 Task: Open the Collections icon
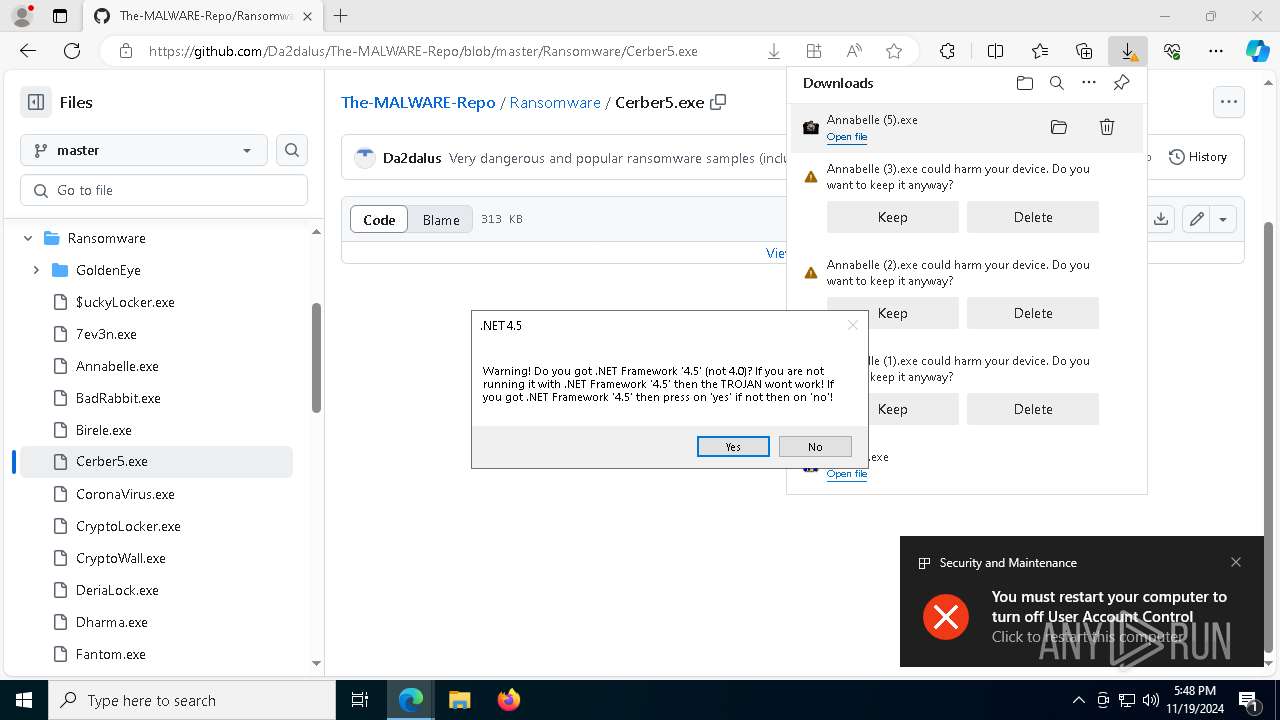(1084, 51)
